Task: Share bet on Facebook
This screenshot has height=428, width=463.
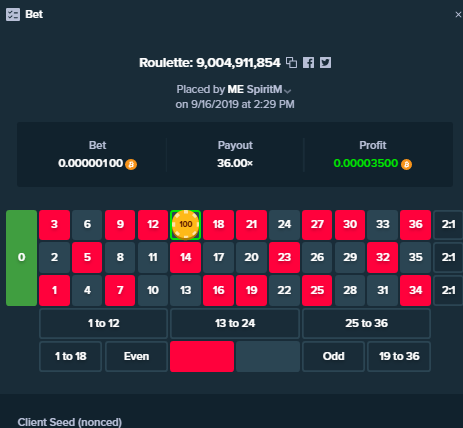Action: click(309, 63)
